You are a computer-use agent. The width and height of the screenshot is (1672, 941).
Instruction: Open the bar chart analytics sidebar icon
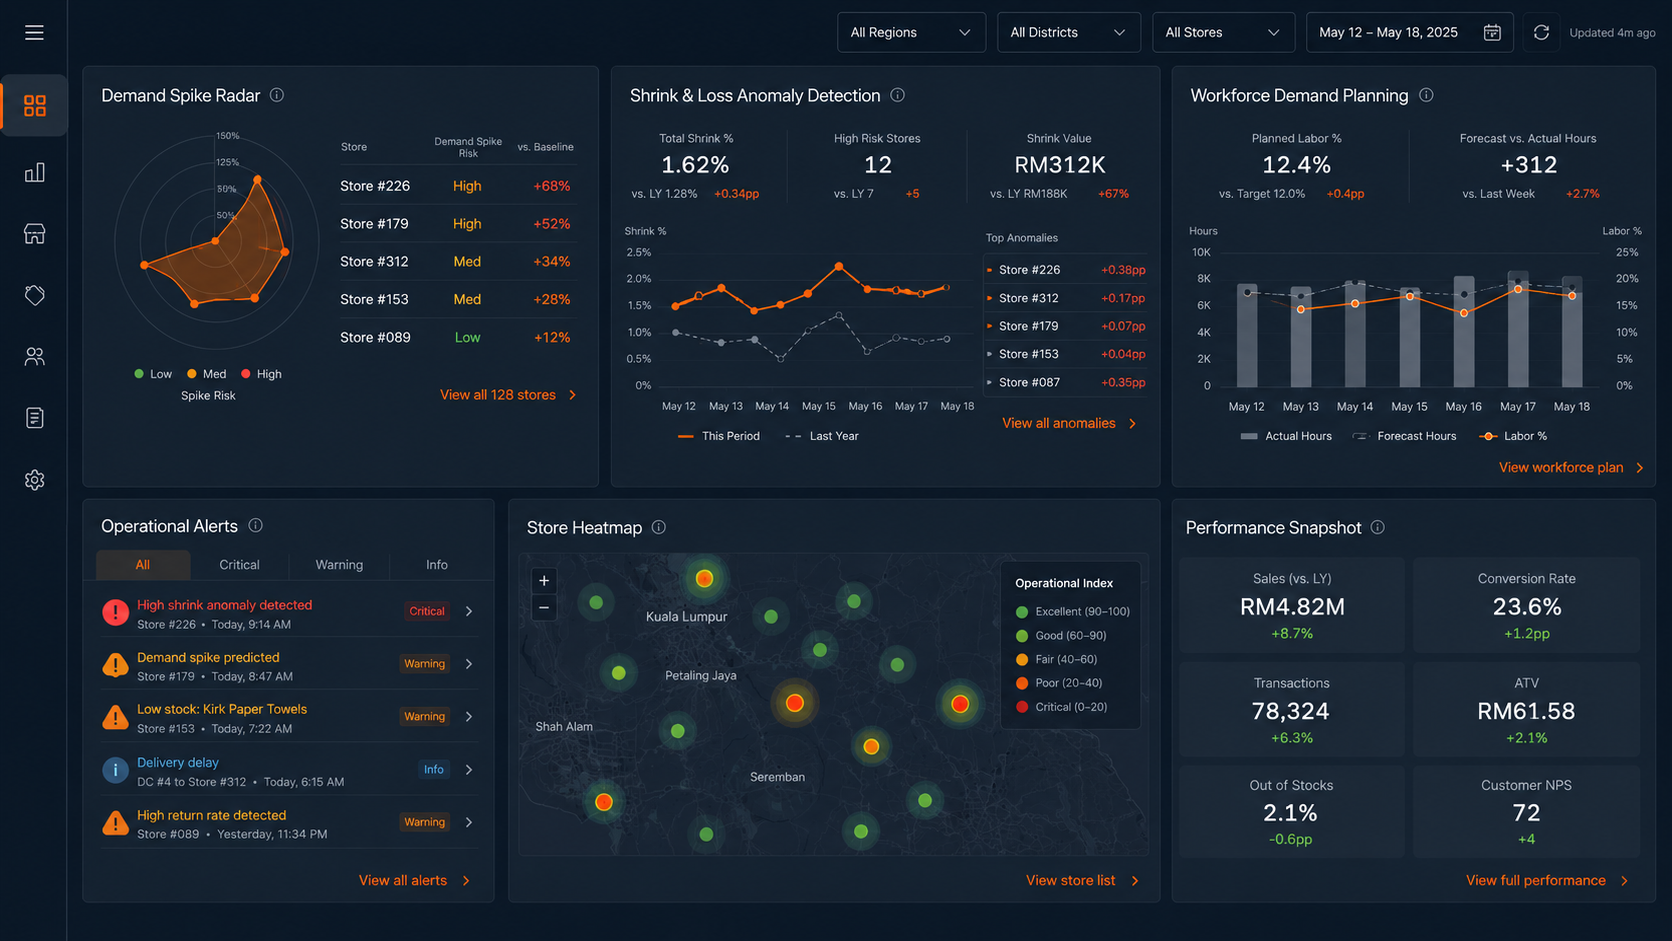pyautogui.click(x=35, y=172)
